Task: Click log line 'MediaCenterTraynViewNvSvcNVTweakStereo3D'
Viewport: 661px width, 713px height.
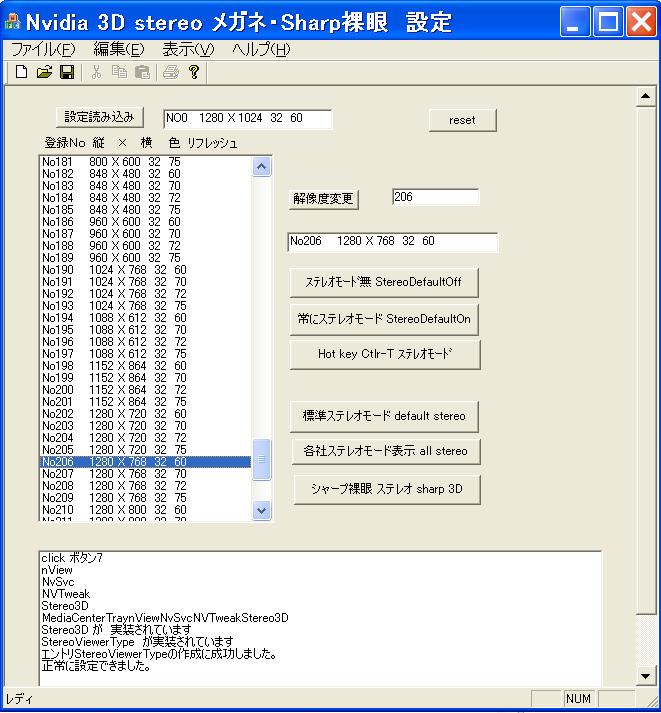Action: tap(165, 618)
